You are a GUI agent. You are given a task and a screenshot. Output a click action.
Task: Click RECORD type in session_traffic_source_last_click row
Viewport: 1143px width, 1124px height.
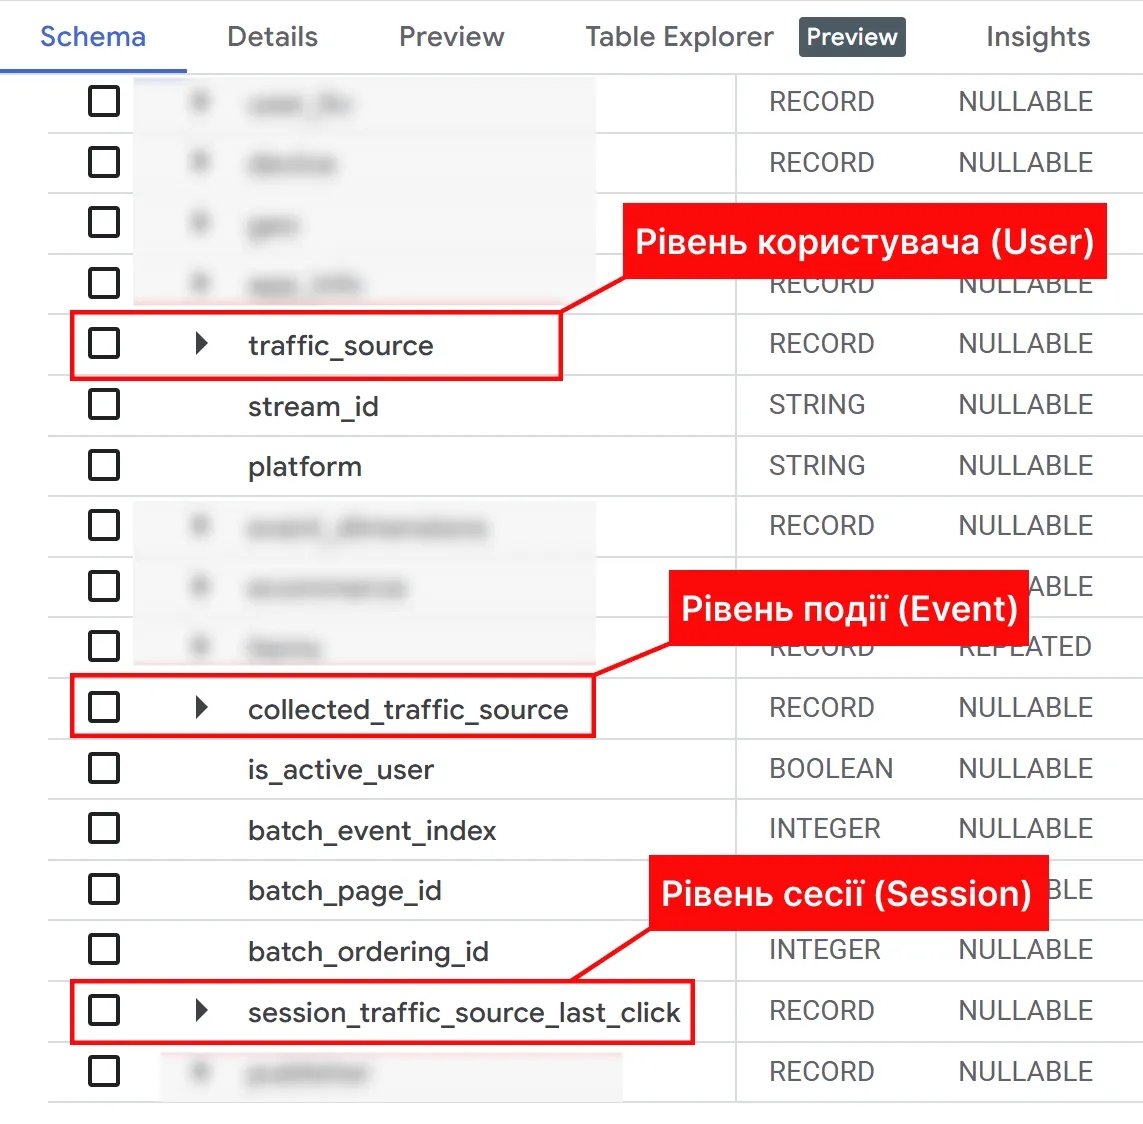822,1010
